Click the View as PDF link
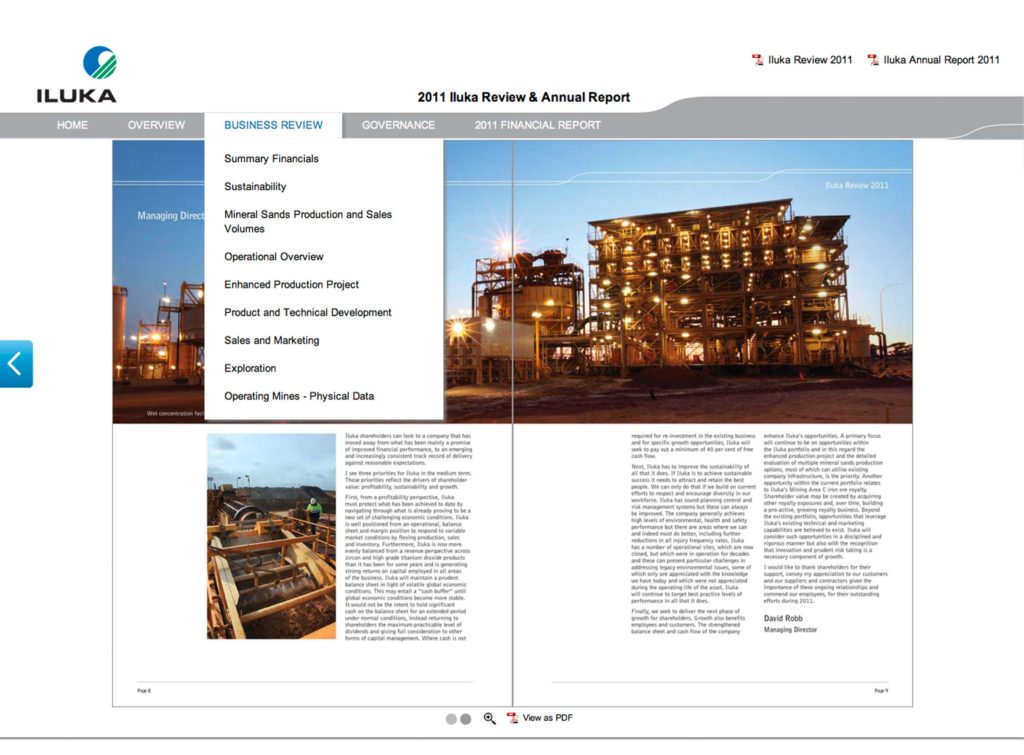Image resolution: width=1024 pixels, height=755 pixels. [x=547, y=718]
